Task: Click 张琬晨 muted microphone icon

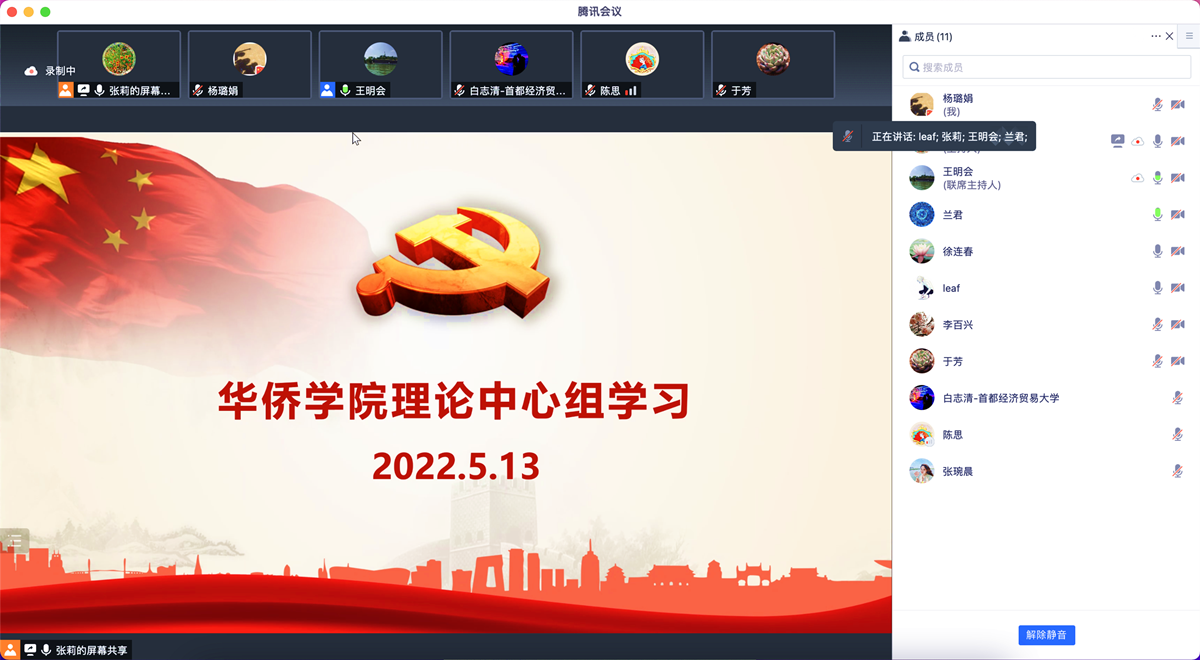Action: click(x=1178, y=471)
